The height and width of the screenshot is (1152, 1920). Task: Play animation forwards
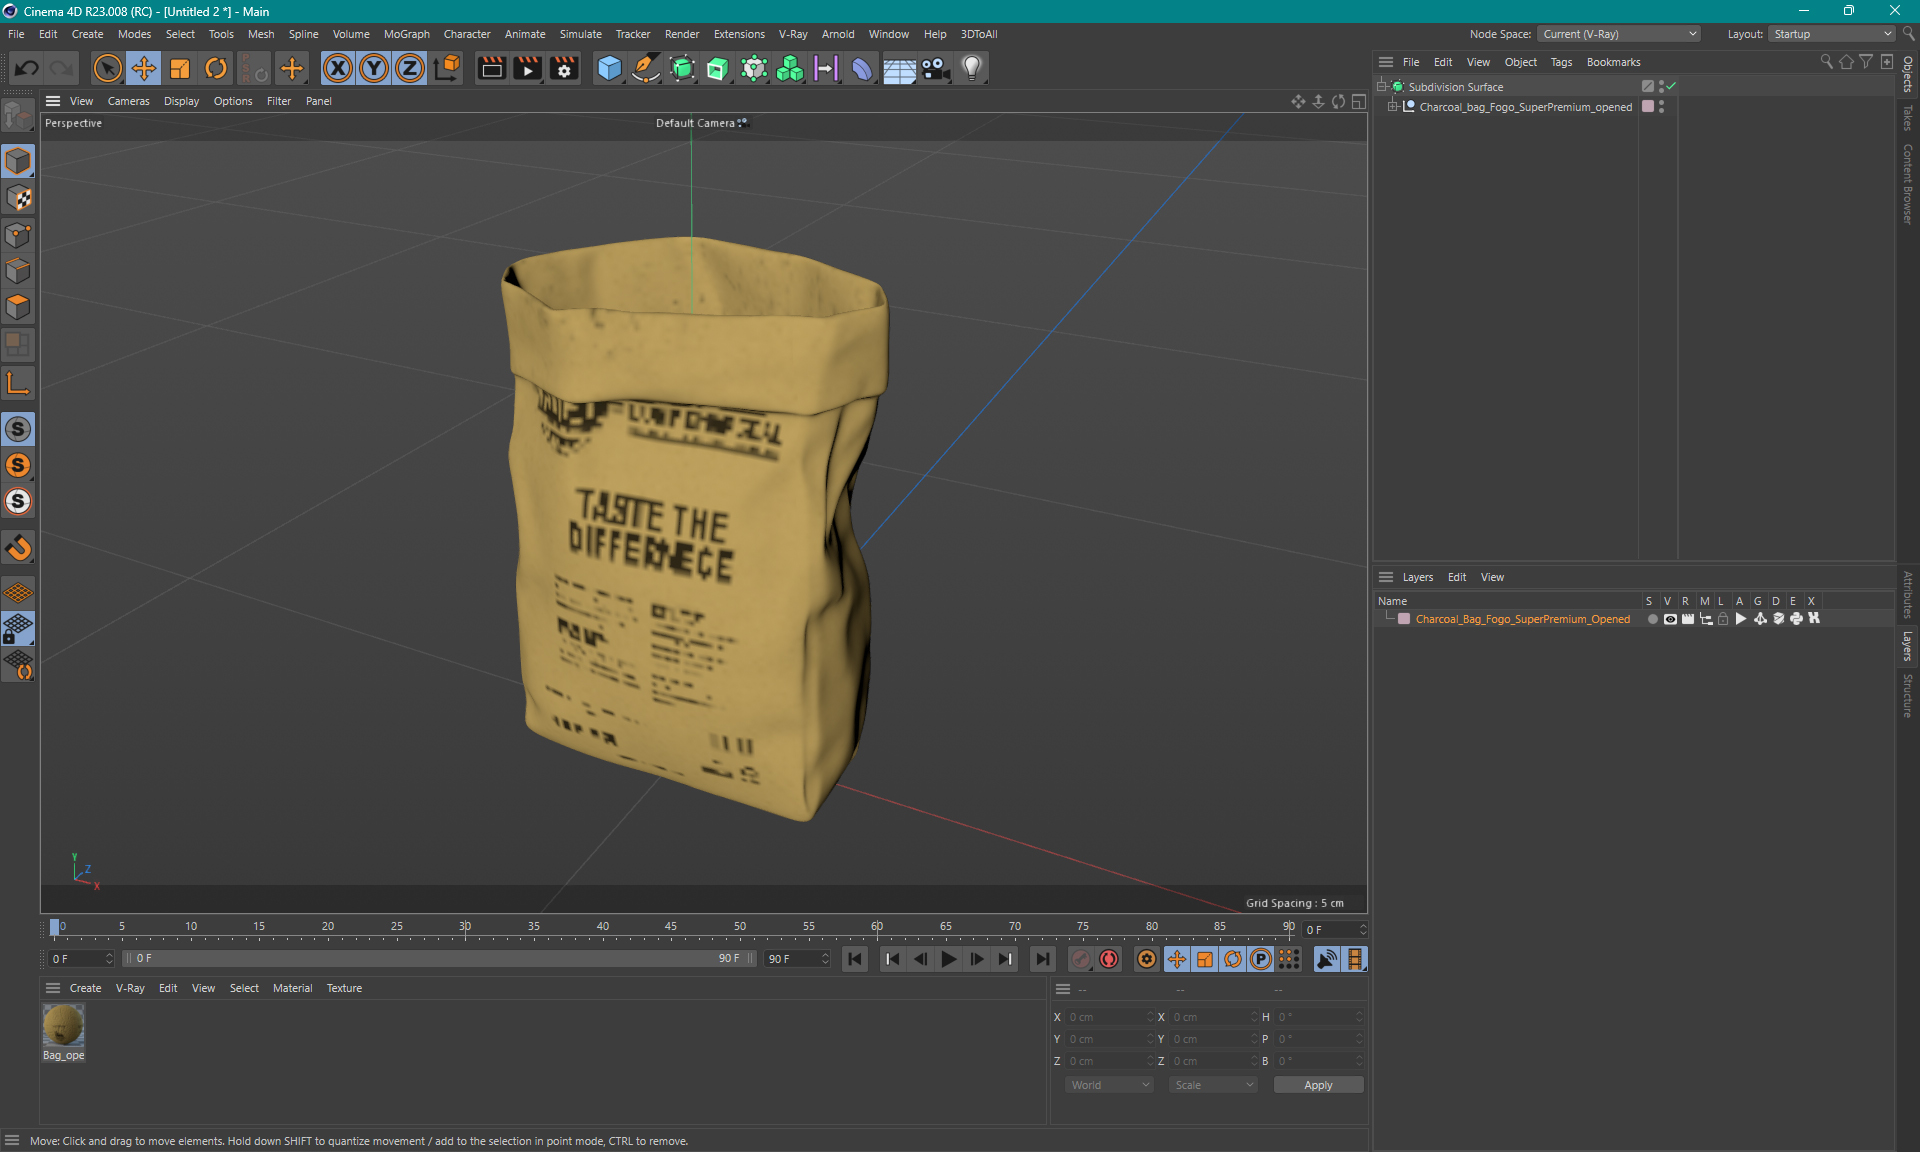coord(949,959)
